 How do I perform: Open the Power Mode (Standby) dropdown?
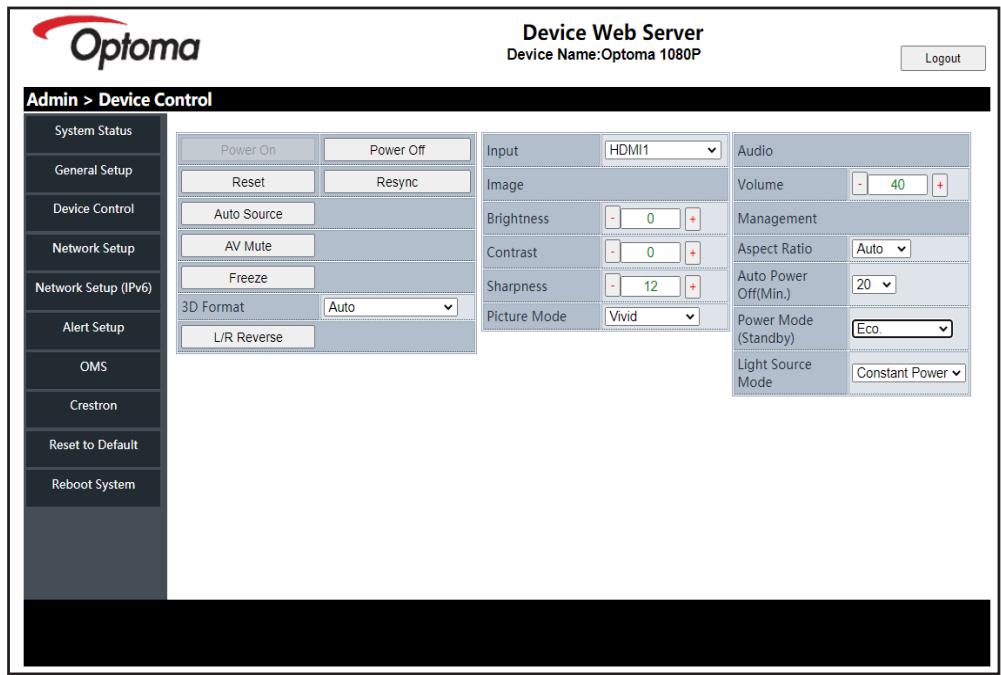coord(902,329)
